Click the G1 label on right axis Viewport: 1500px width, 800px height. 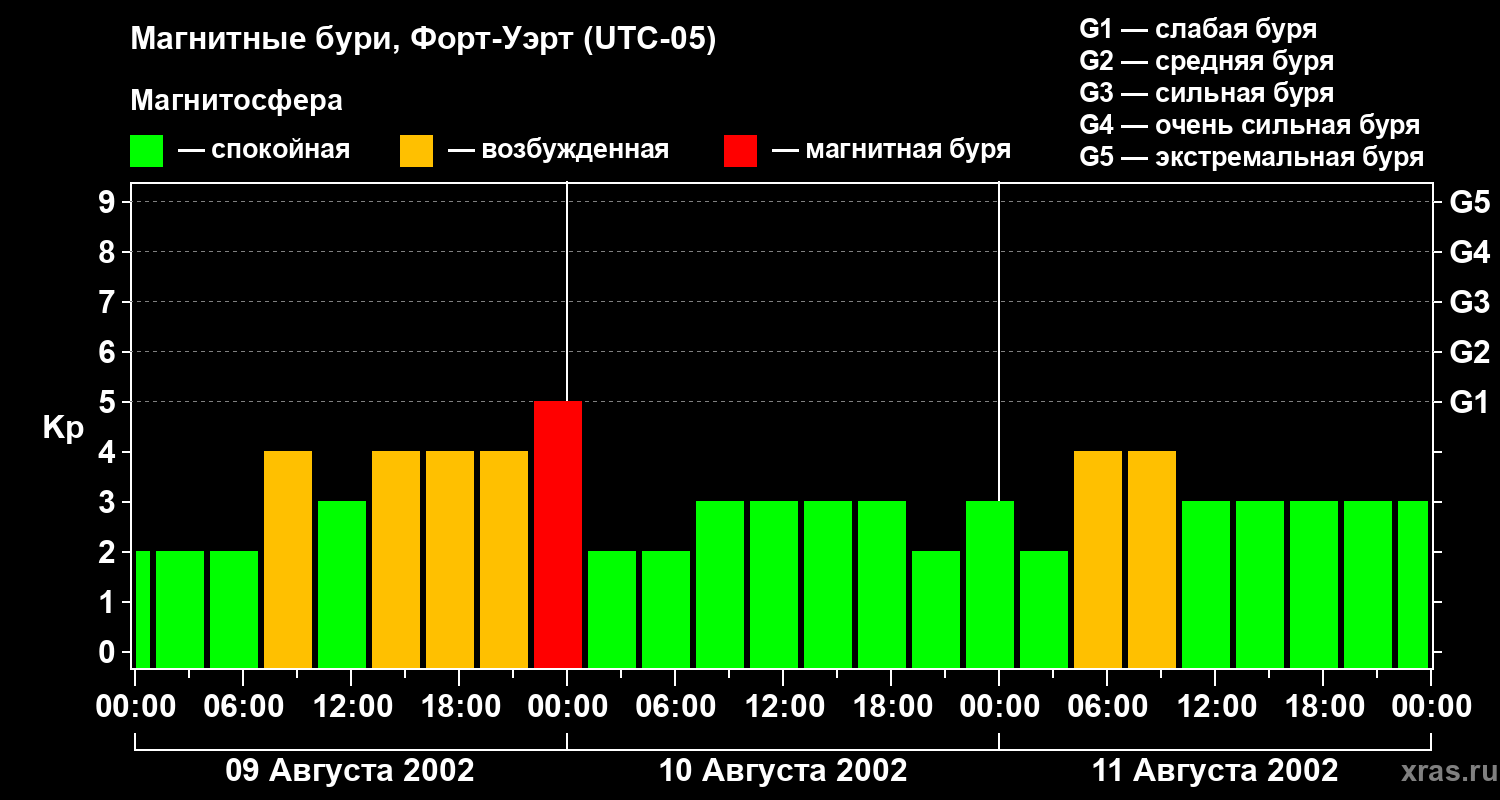pyautogui.click(x=1469, y=402)
